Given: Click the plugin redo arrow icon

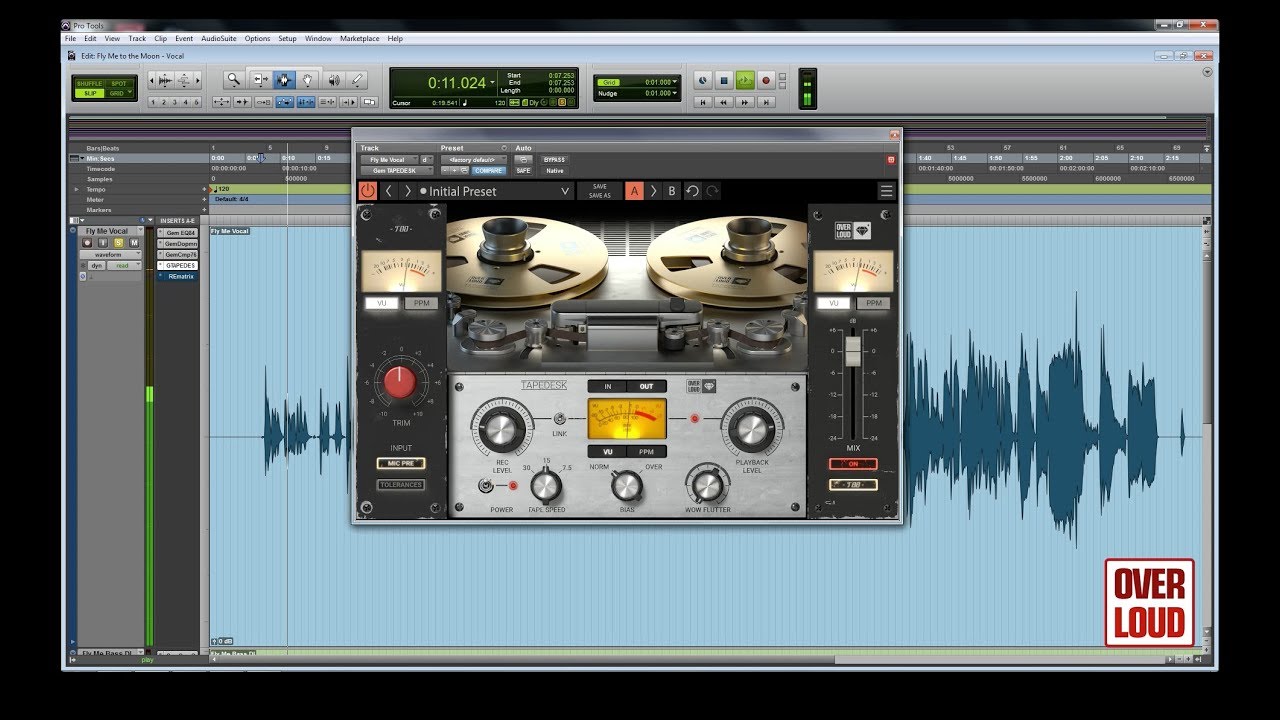Looking at the screenshot, I should pos(712,191).
